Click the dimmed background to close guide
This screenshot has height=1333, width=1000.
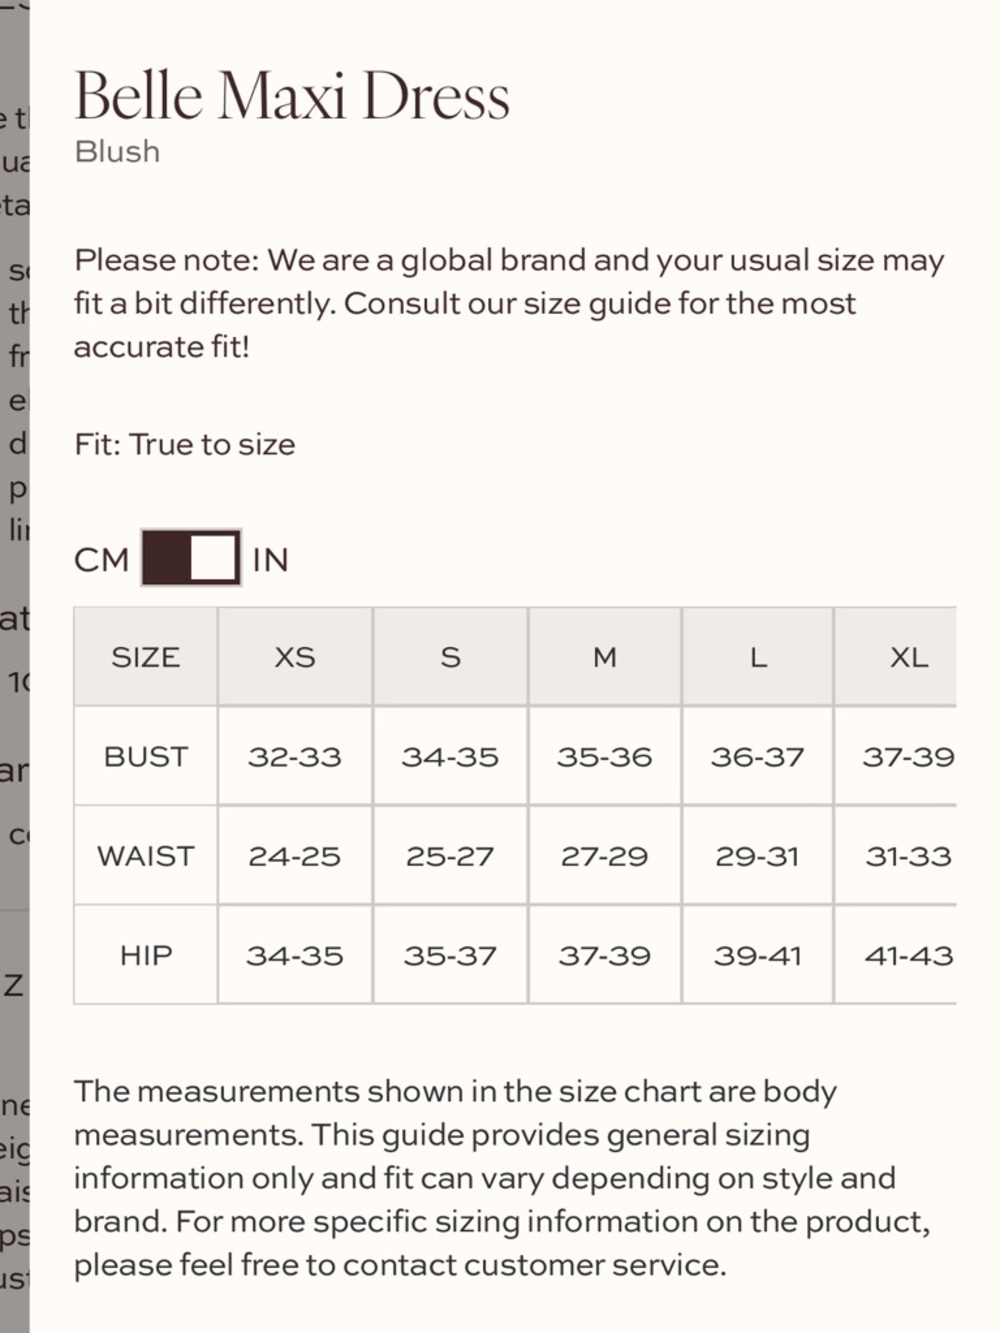click(x=14, y=666)
